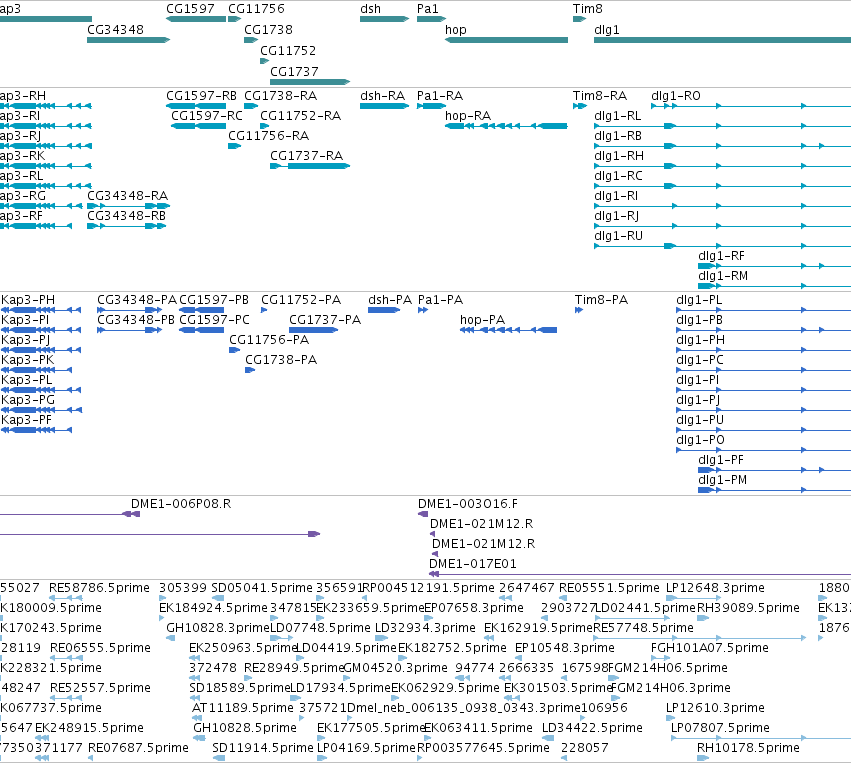This screenshot has height=763, width=851.
Task: Select transcript dlg1-RU
Action: 722,246
